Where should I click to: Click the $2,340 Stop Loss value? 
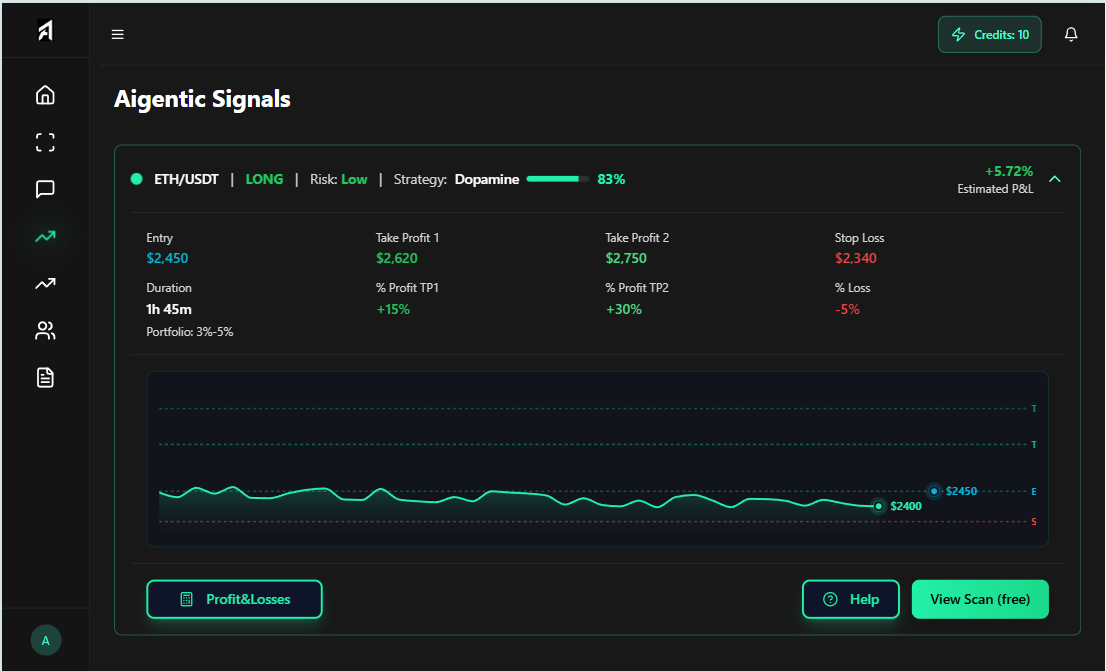click(x=856, y=258)
